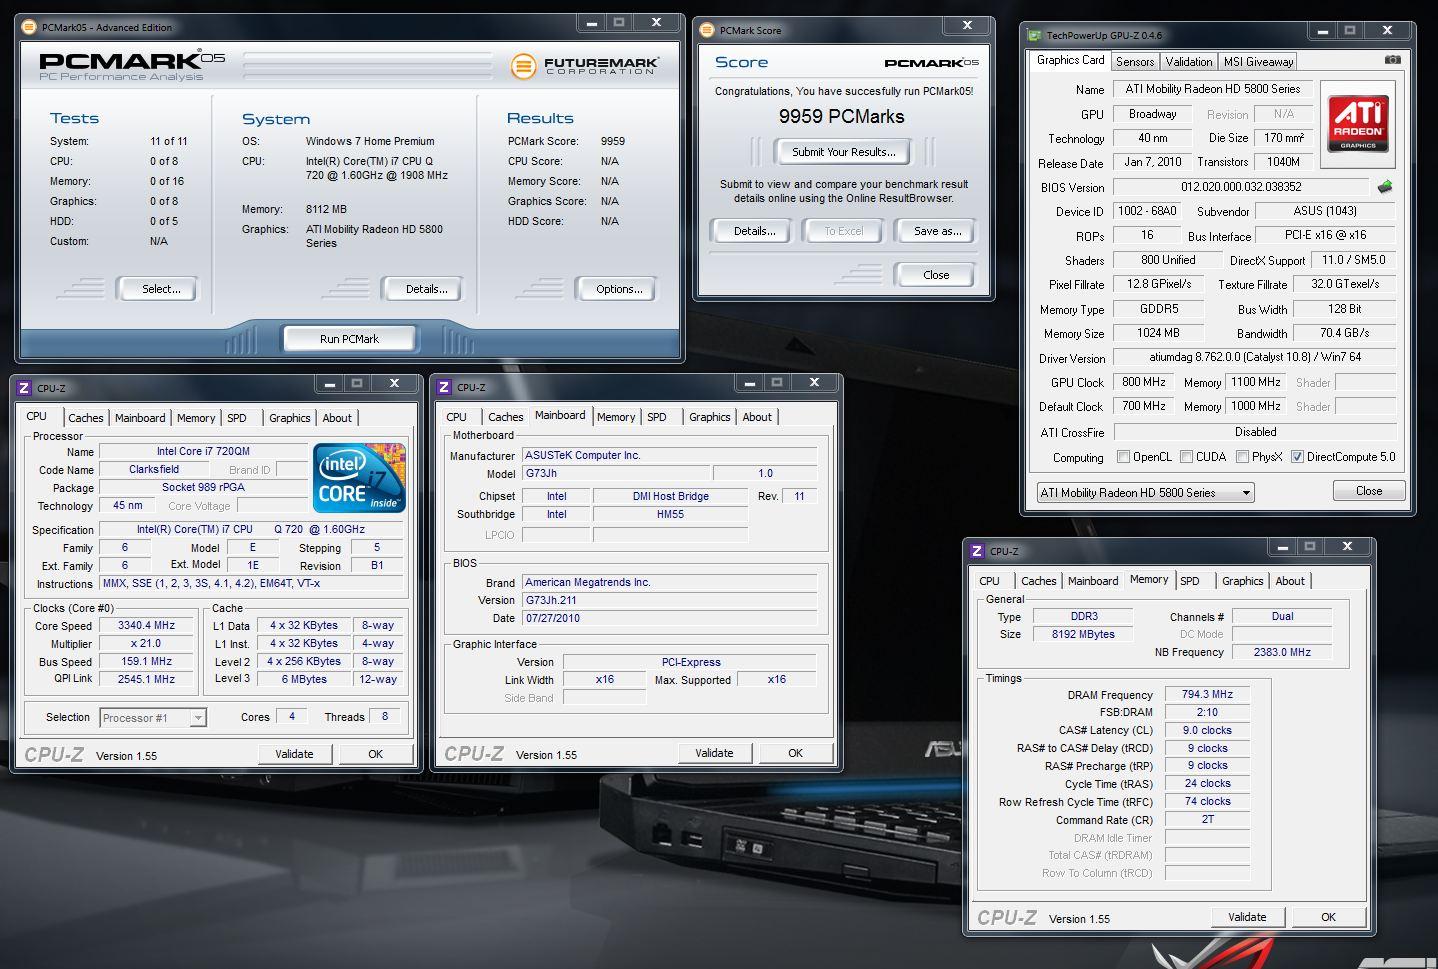Click the ATI Radeon logo in GPU-Z
Viewport: 1438px width, 969px height.
(x=1358, y=124)
